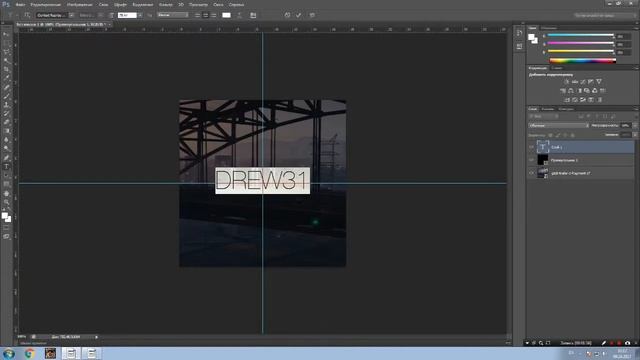Open the font size dropdown arrow
The height and width of the screenshot is (360, 640).
click(x=140, y=15)
